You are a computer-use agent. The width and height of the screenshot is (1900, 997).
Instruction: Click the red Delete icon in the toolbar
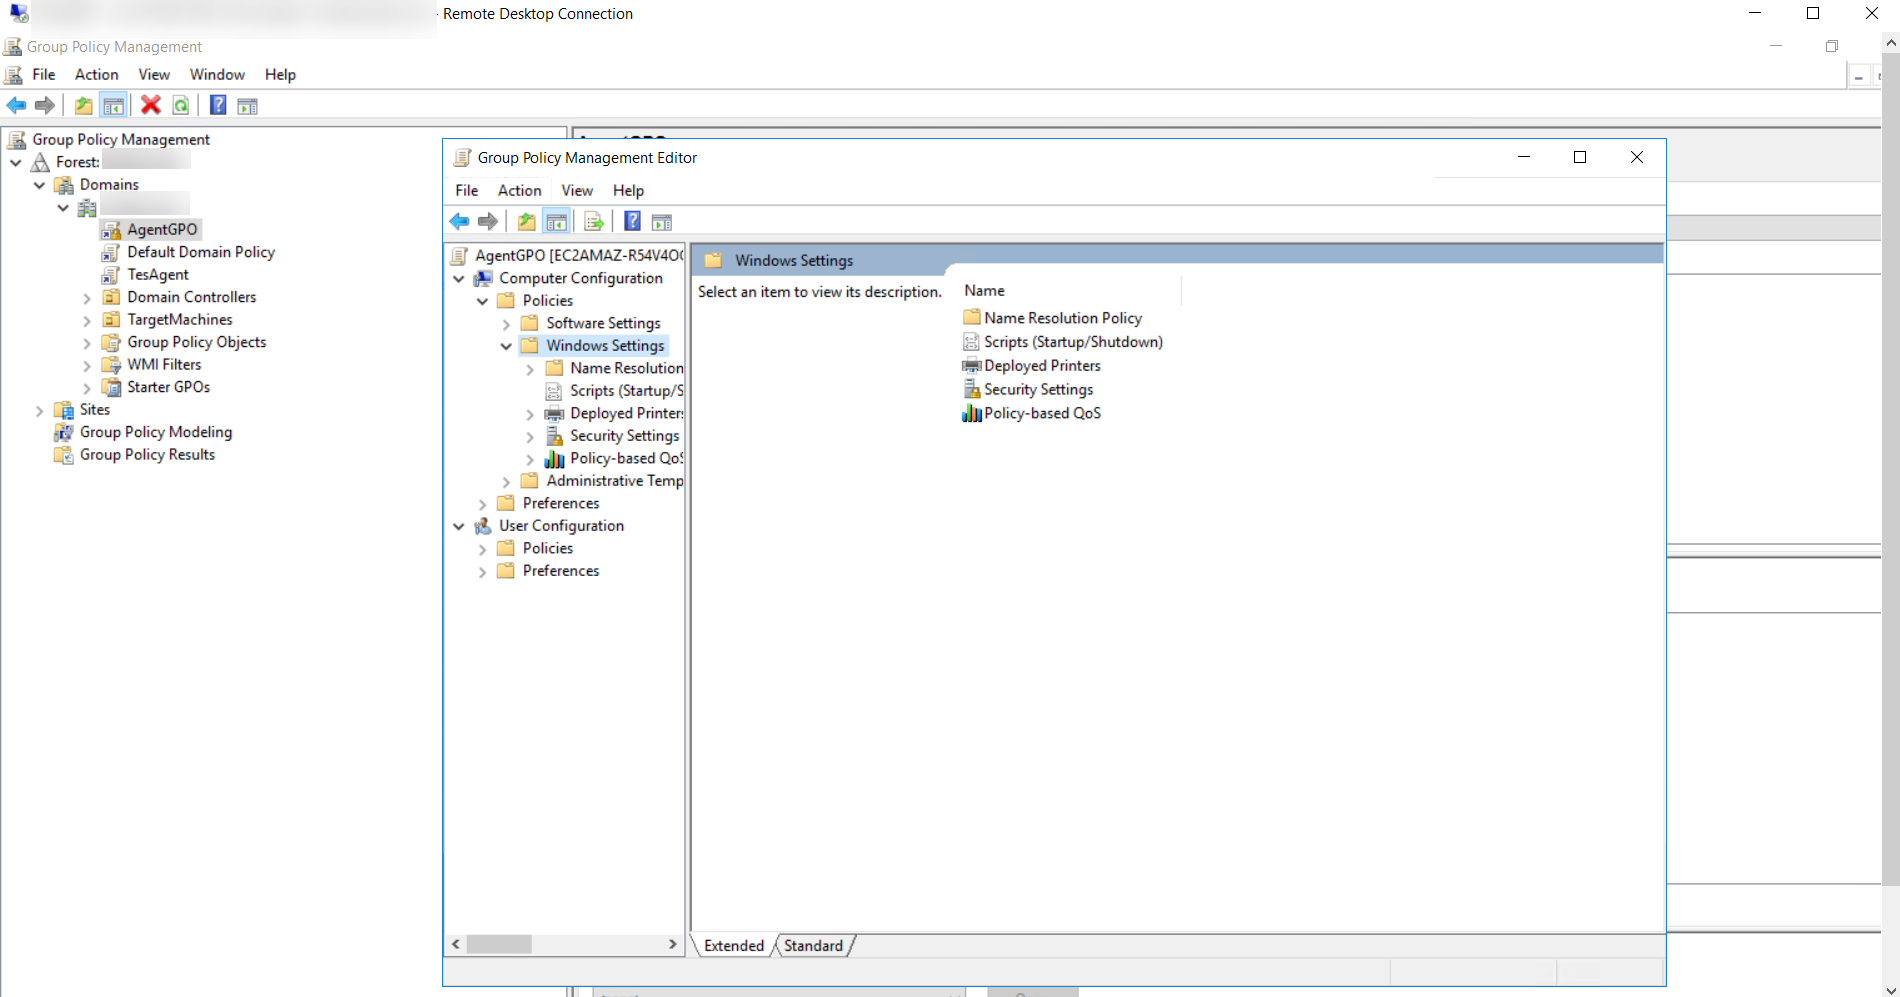(x=151, y=105)
